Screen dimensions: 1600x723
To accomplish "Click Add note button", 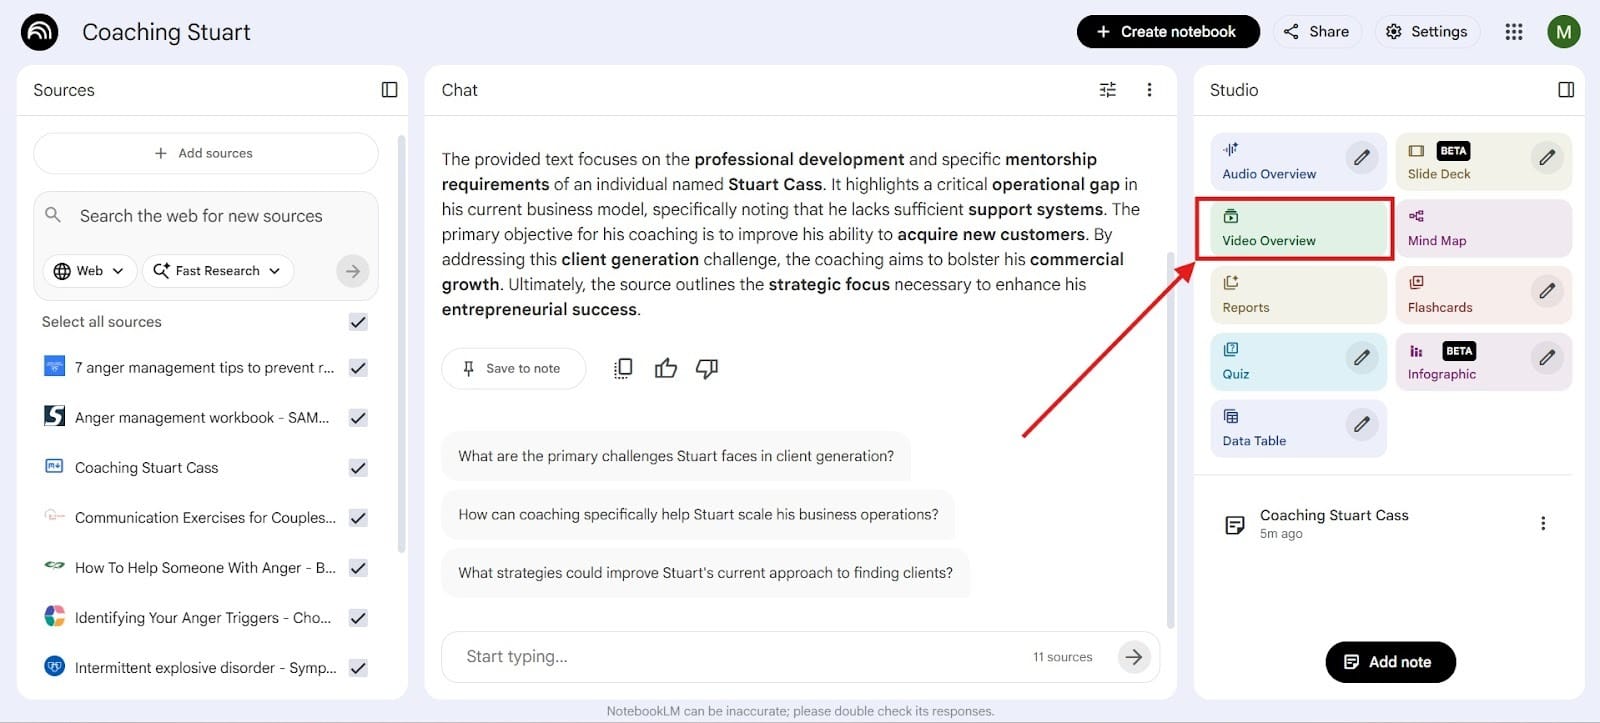I will [x=1389, y=662].
